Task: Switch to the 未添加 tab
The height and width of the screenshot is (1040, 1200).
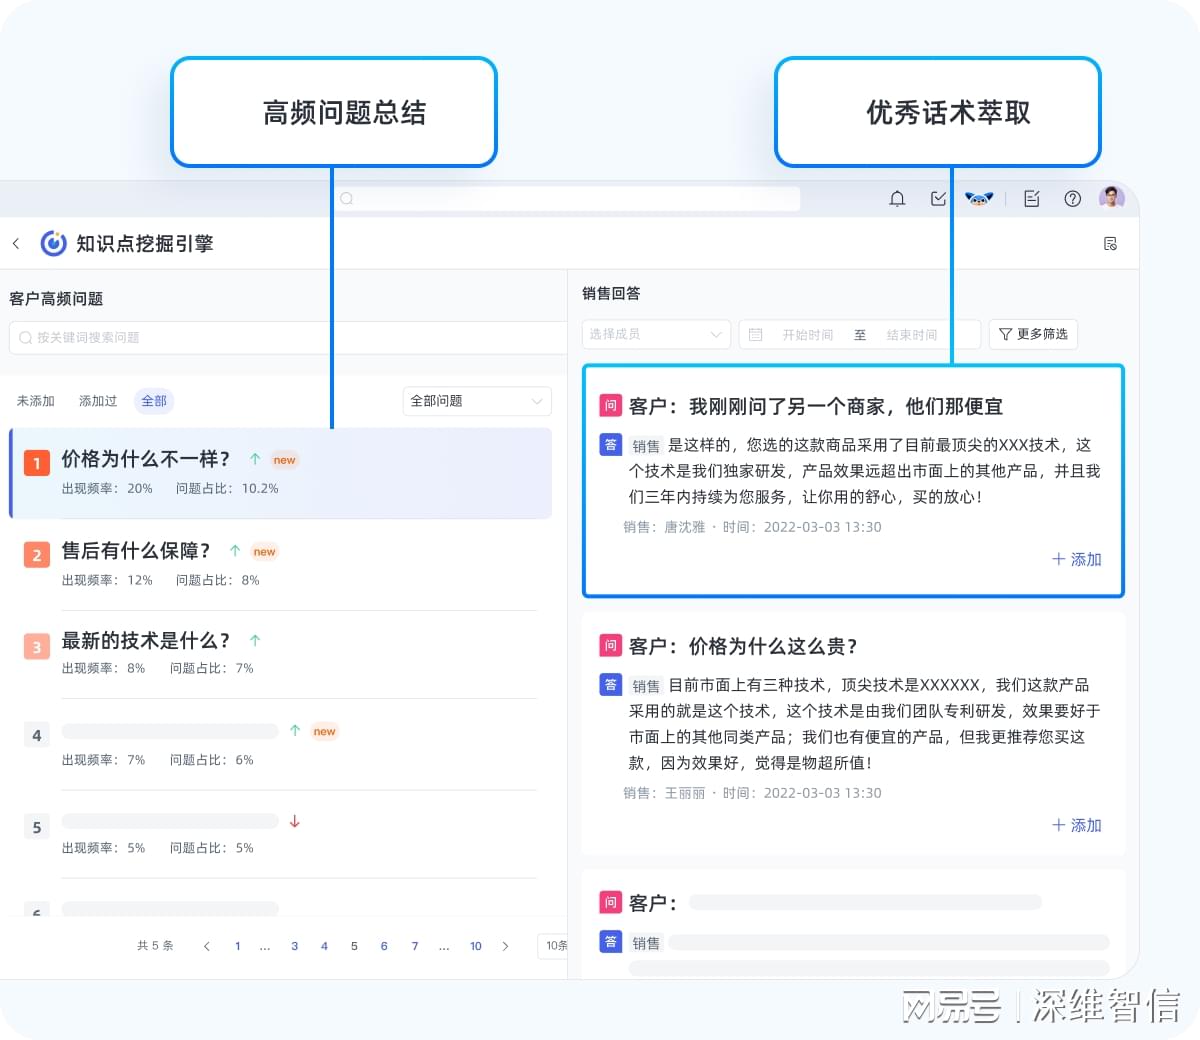Action: pos(36,400)
